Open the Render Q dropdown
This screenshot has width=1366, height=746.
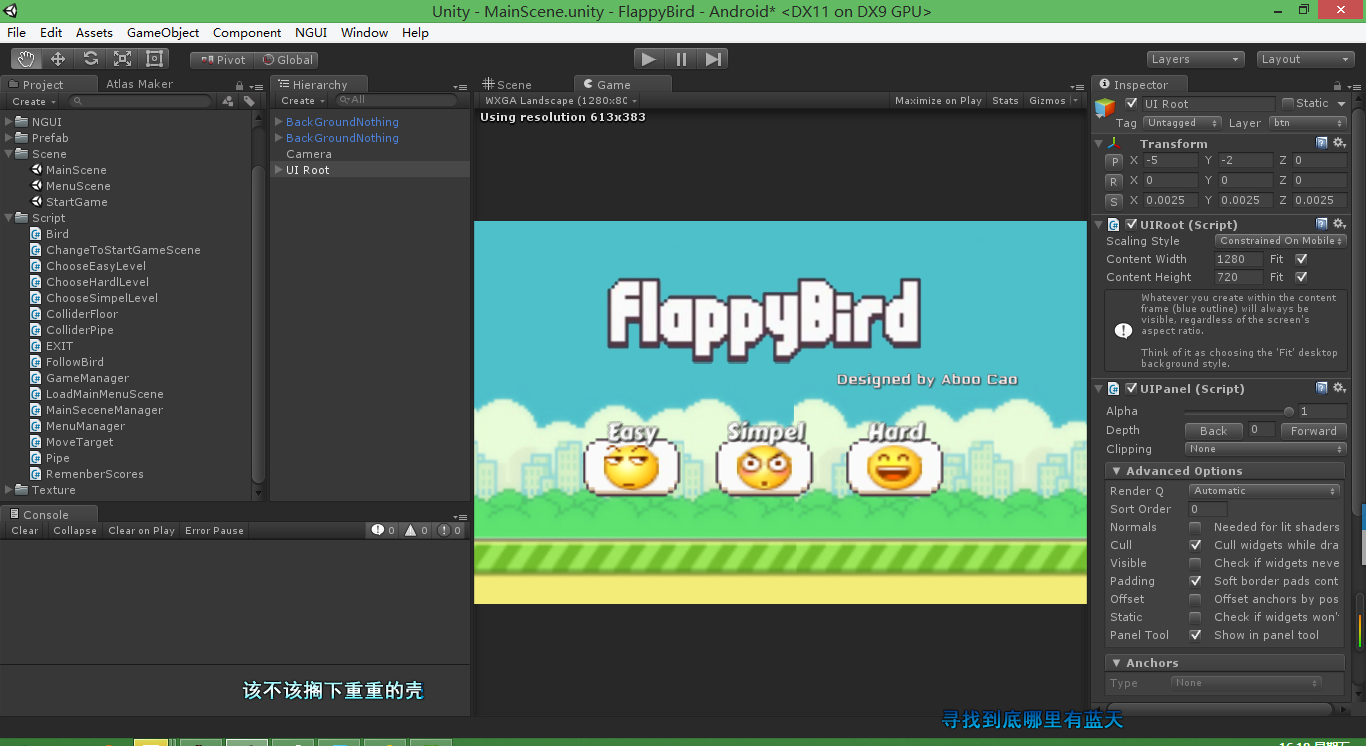pyautogui.click(x=1265, y=491)
